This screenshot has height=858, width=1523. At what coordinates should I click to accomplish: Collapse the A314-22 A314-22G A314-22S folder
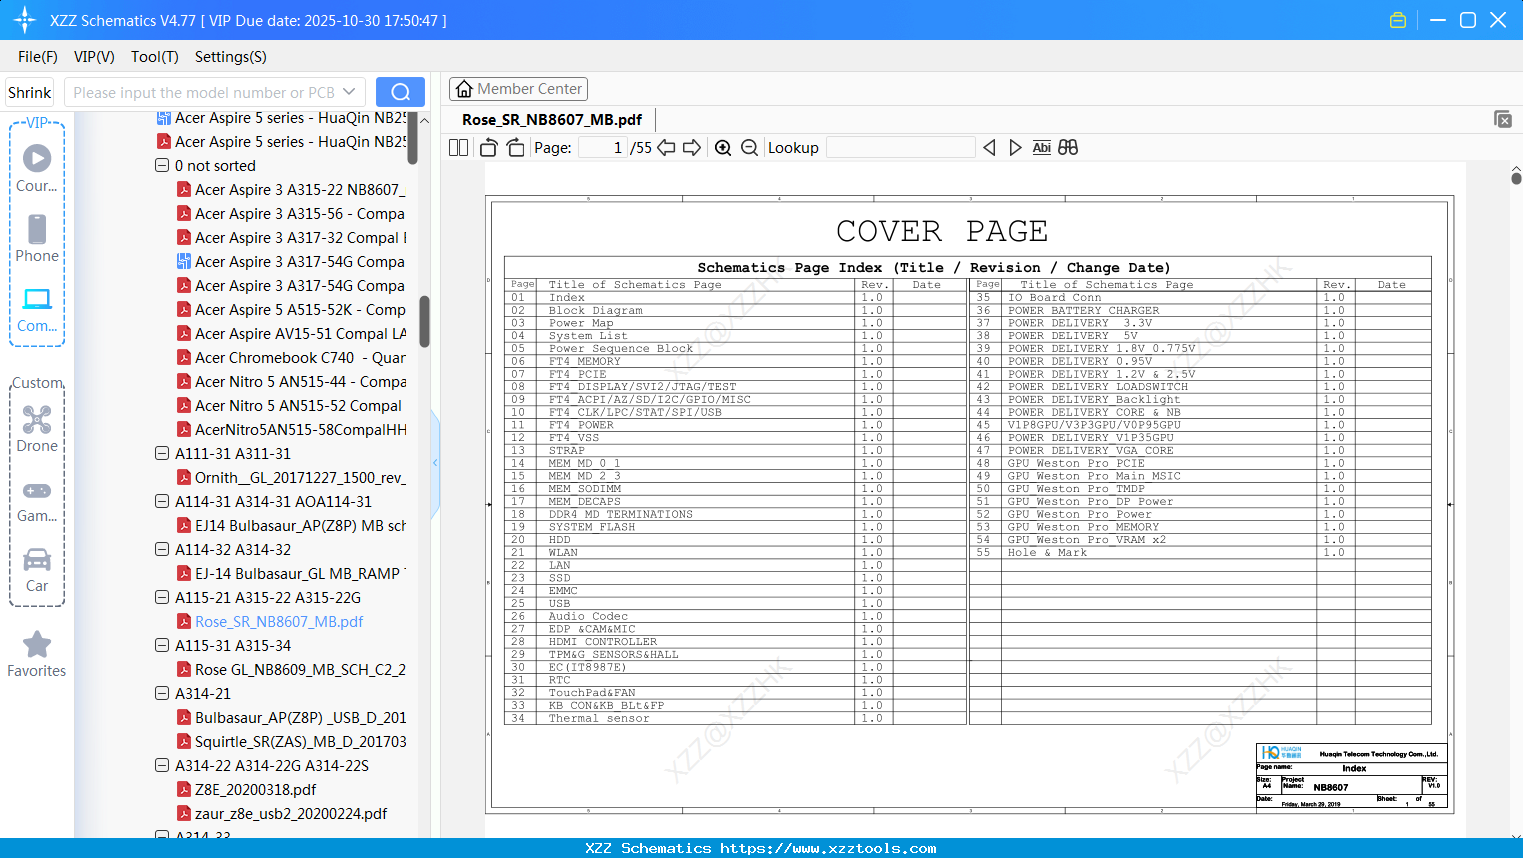(162, 765)
